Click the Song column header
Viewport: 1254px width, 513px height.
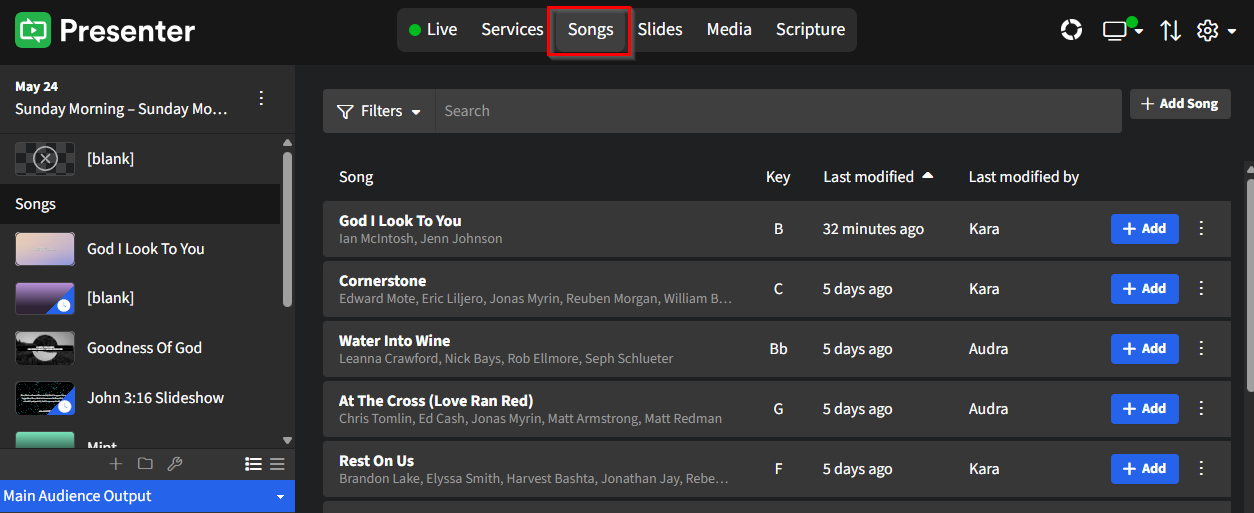[356, 177]
